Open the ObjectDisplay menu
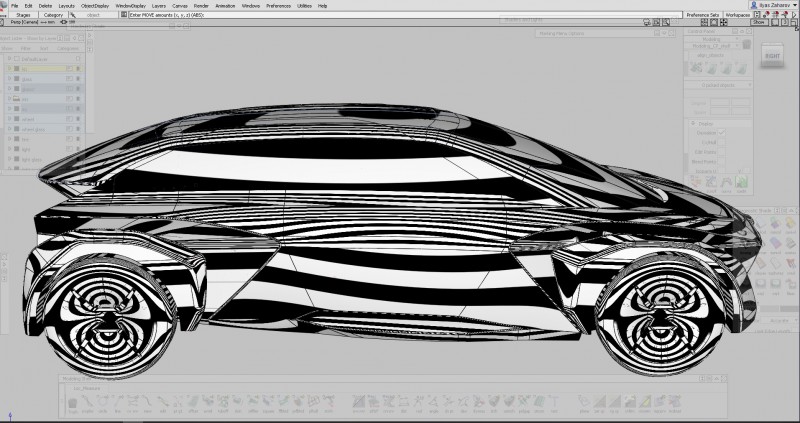The width and height of the screenshot is (800, 423). 95,6
